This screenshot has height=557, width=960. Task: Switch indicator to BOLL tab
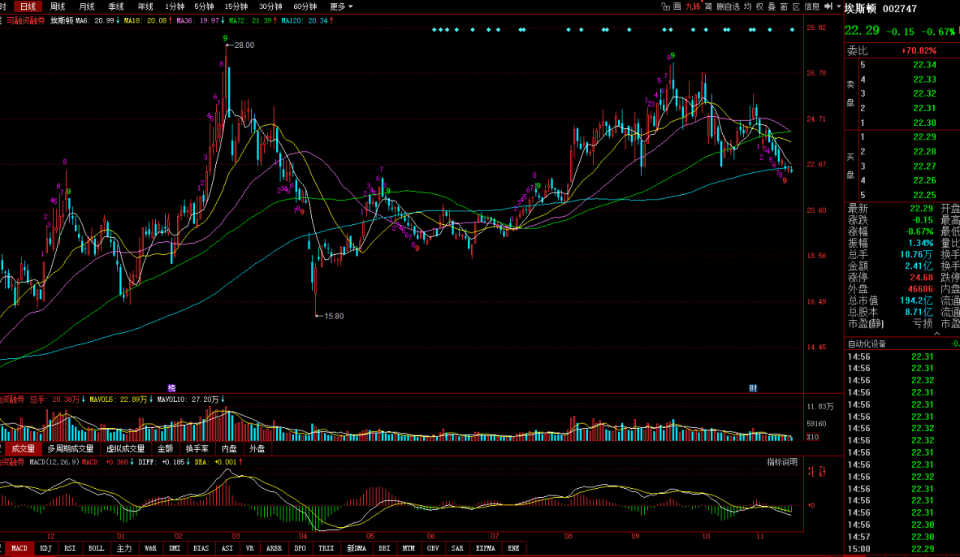[x=97, y=548]
